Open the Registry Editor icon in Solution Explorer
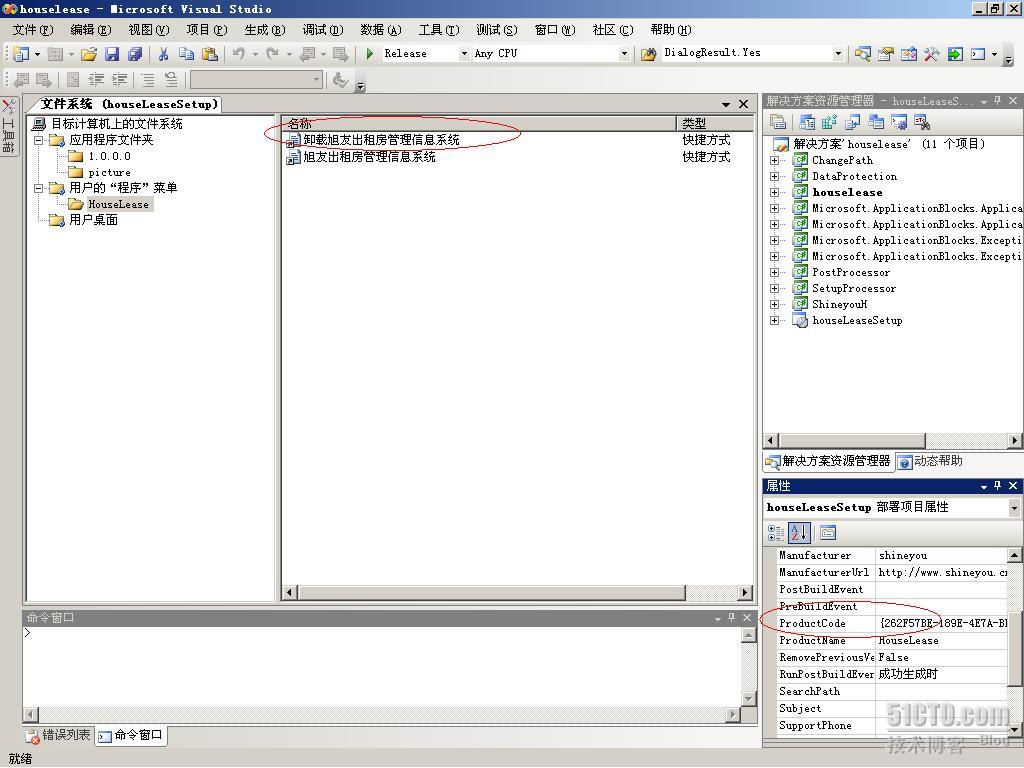1024x768 pixels. [x=829, y=122]
